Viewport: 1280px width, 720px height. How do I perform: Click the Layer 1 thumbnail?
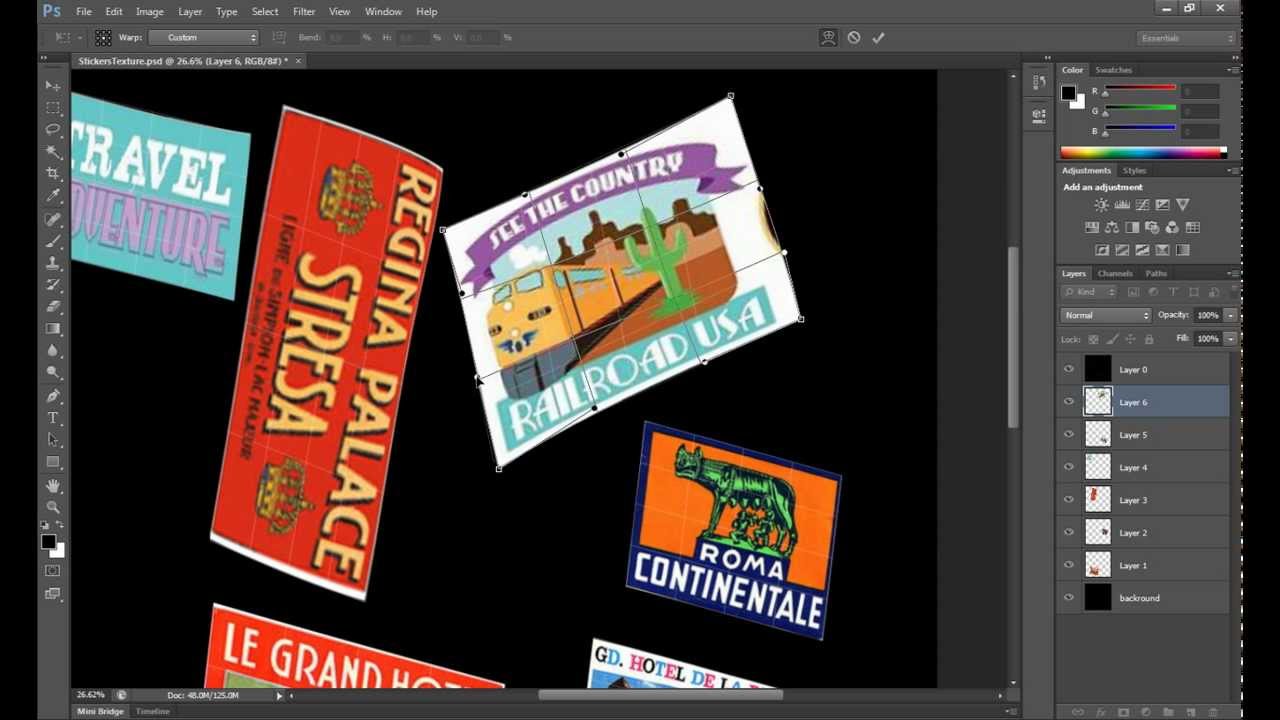pyautogui.click(x=1098, y=565)
